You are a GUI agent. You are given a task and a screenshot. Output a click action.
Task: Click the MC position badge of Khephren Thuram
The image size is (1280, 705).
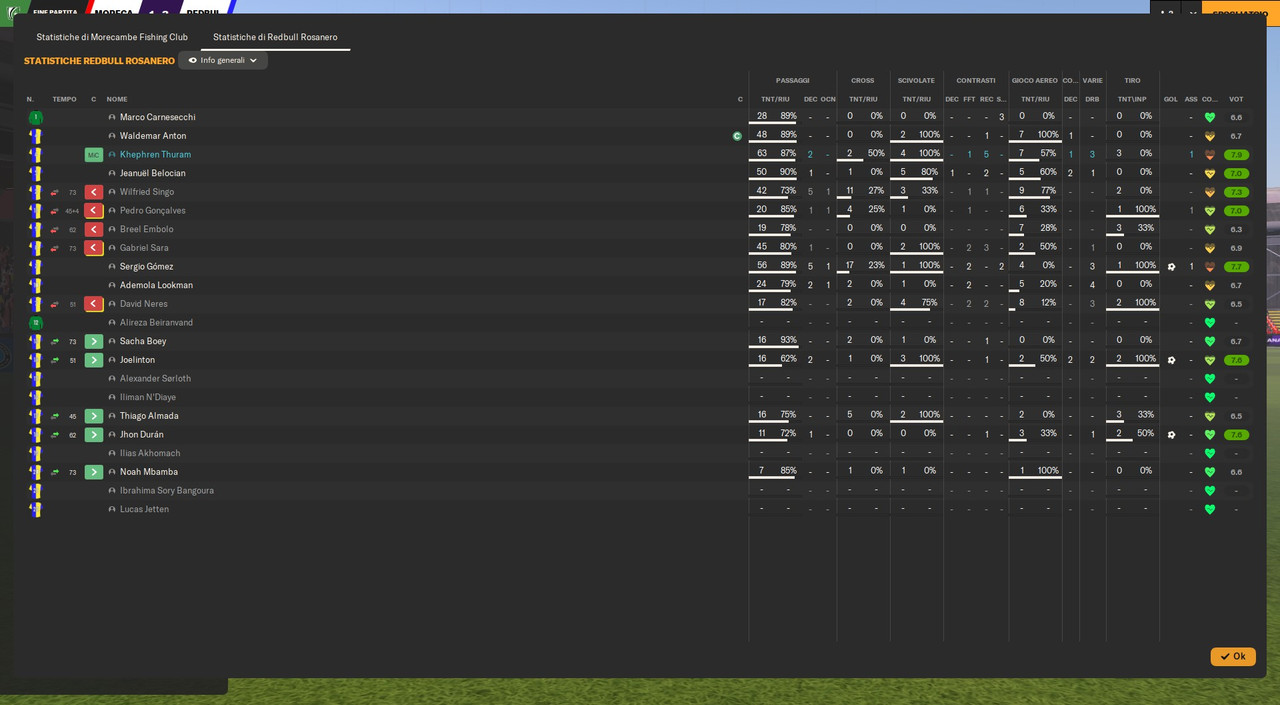point(94,155)
